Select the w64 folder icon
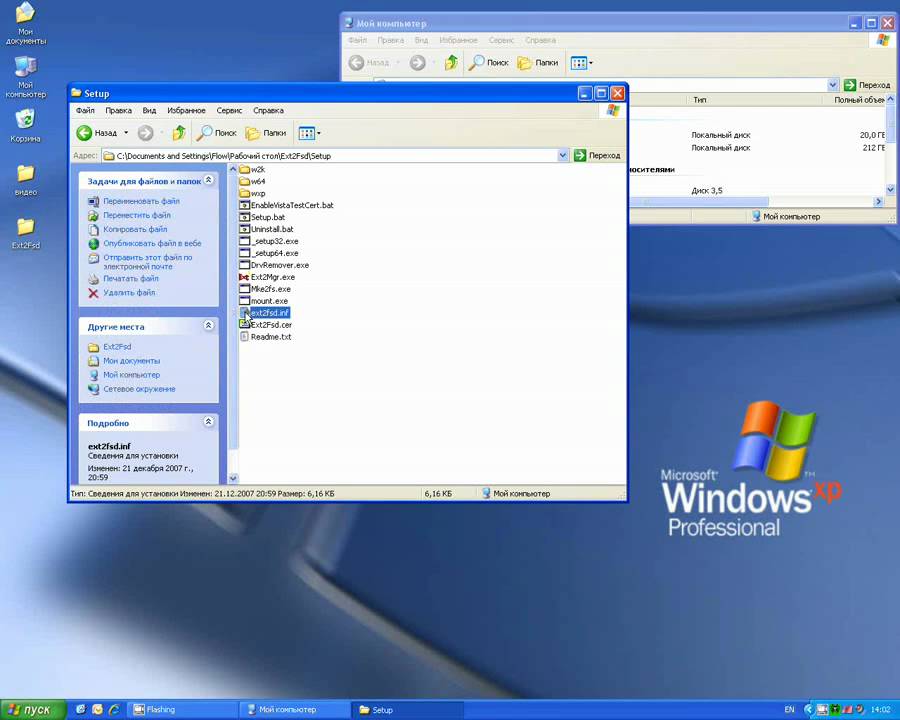 point(245,181)
